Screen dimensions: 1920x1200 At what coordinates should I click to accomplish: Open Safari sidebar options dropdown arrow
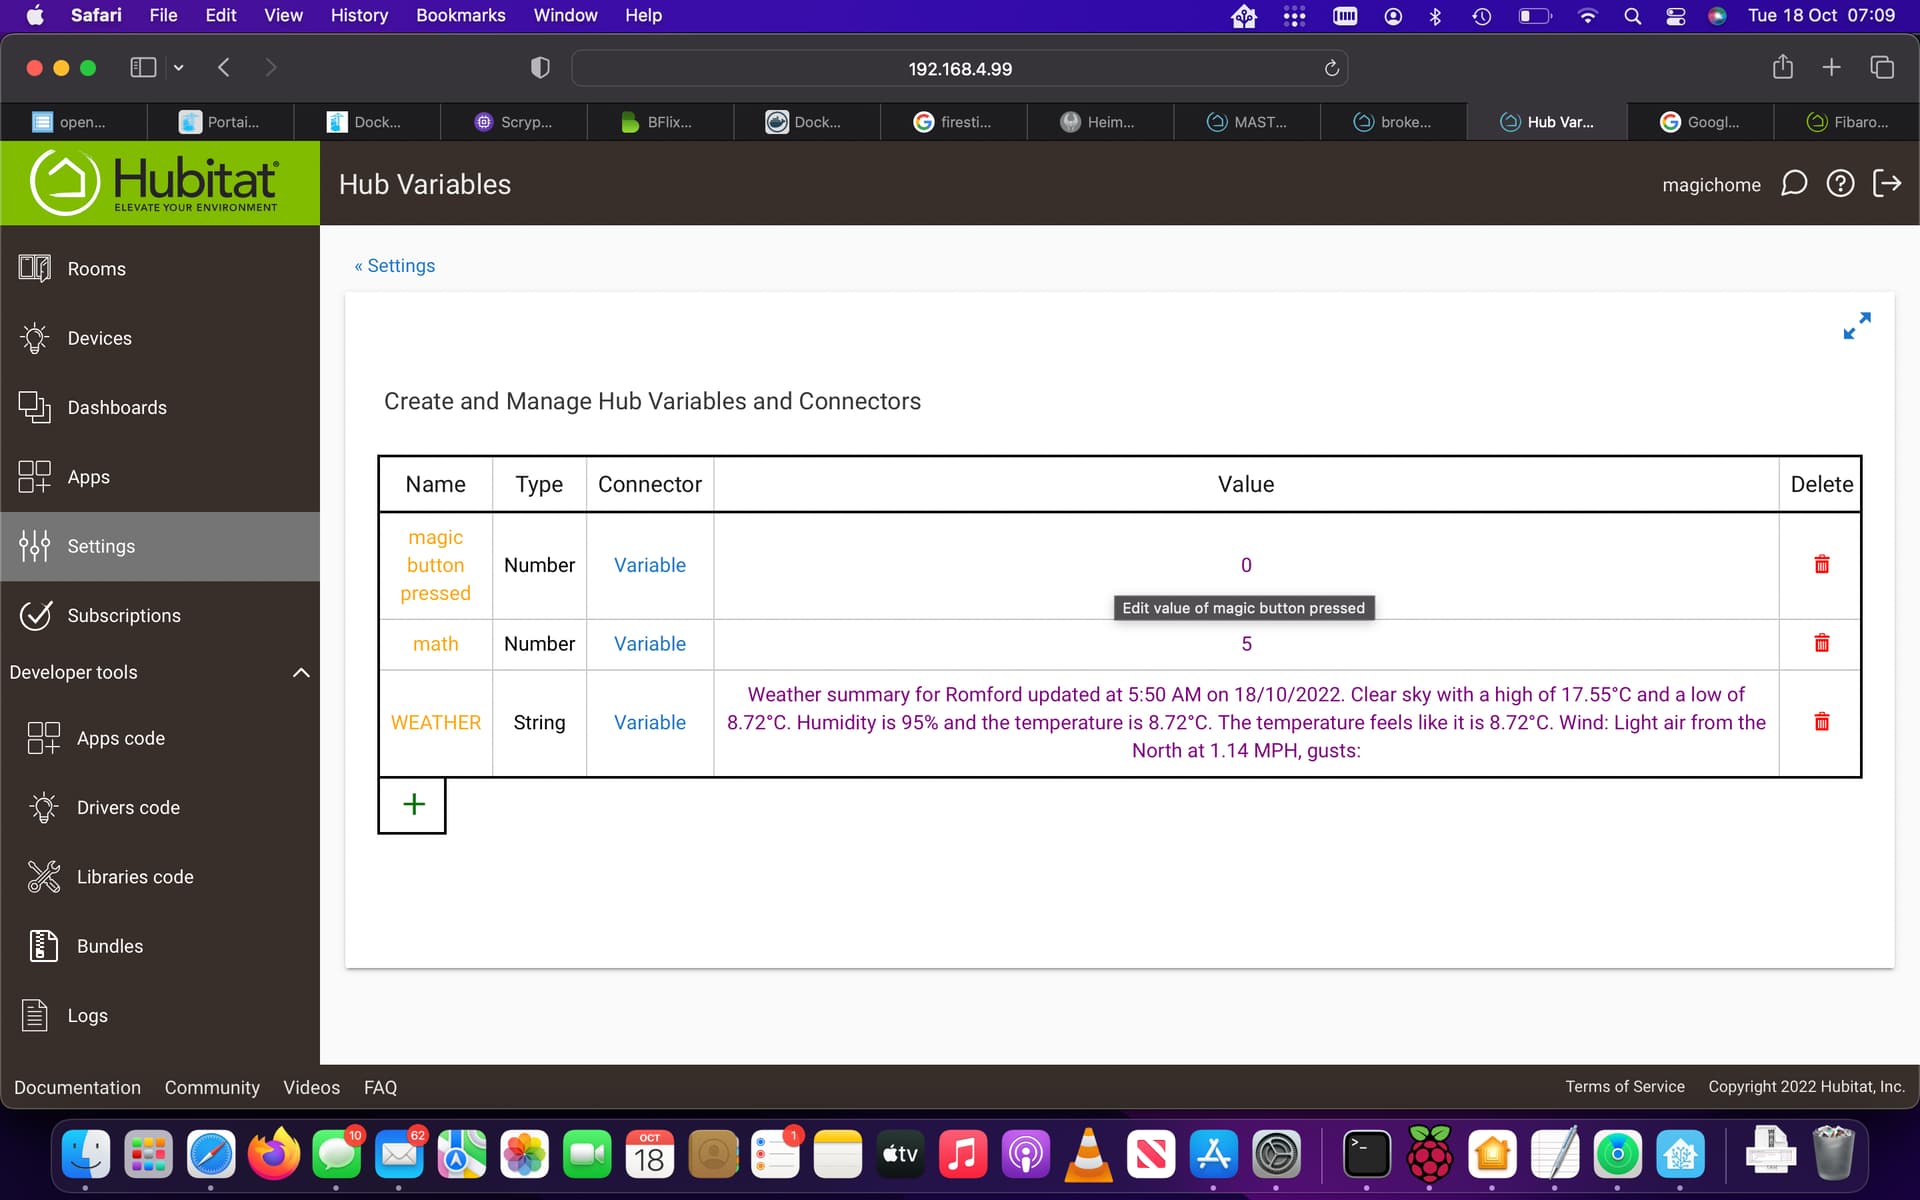pos(179,68)
